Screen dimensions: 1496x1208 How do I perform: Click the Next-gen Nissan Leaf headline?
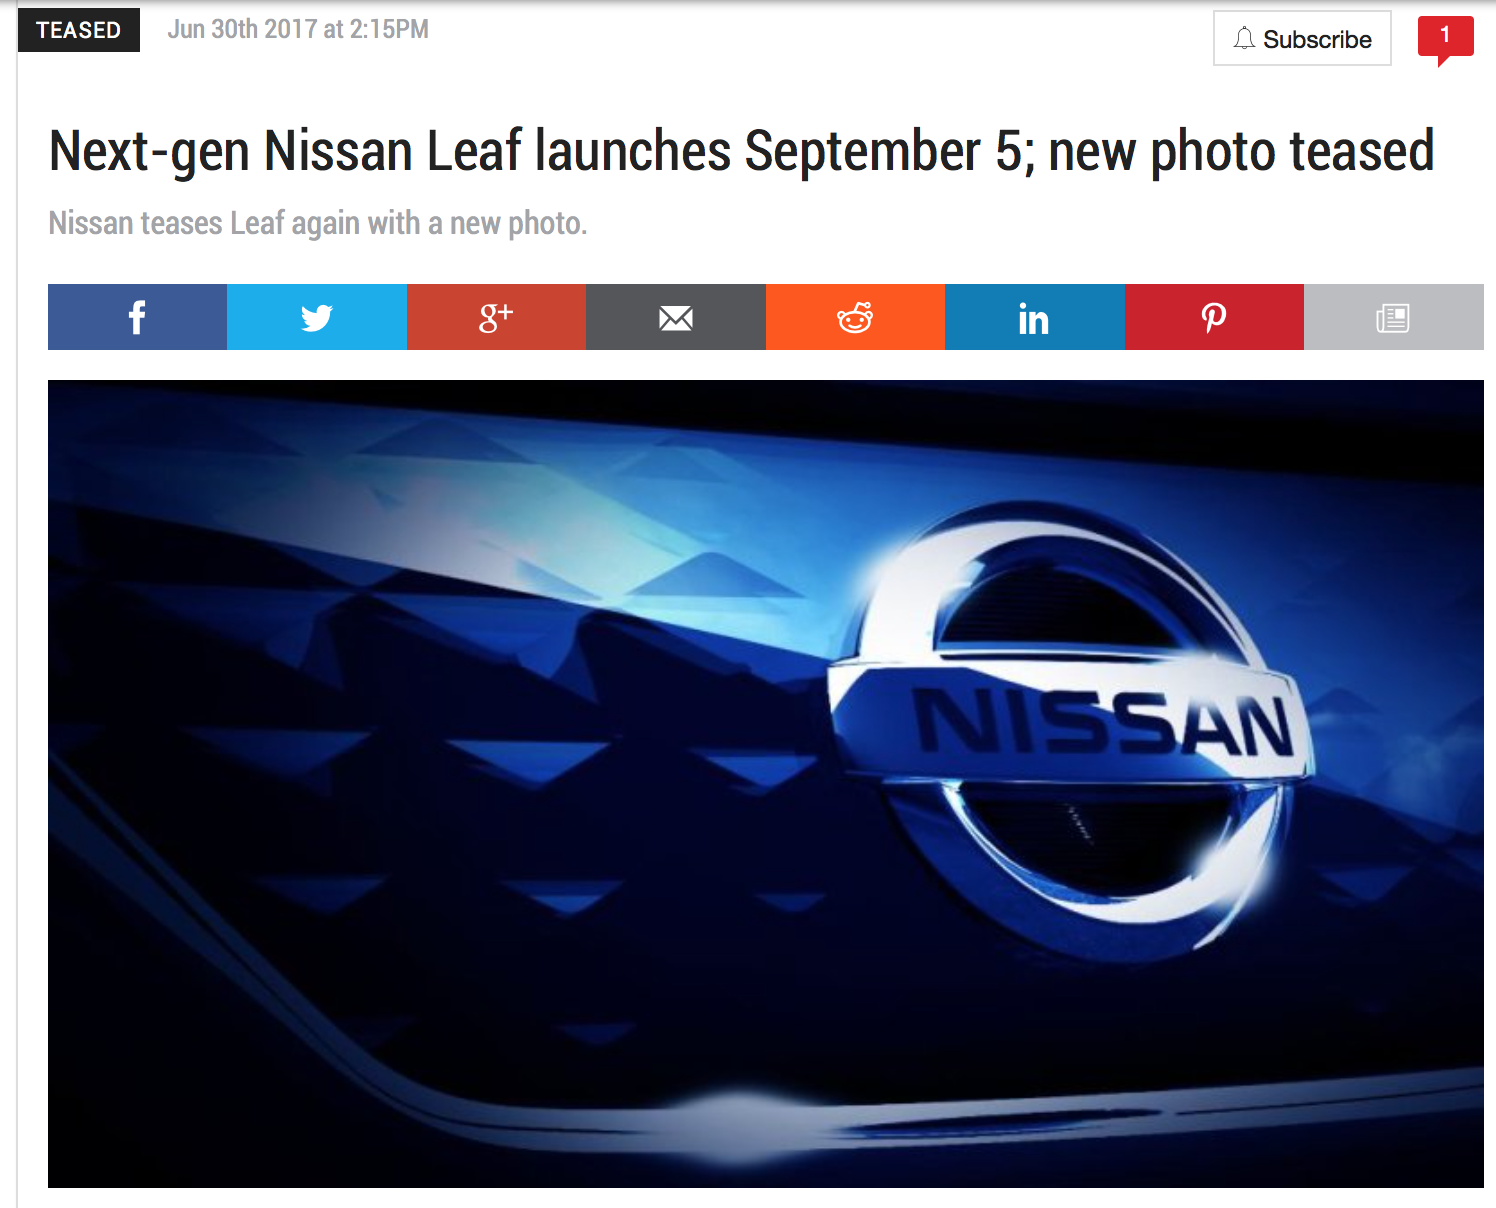pos(741,151)
